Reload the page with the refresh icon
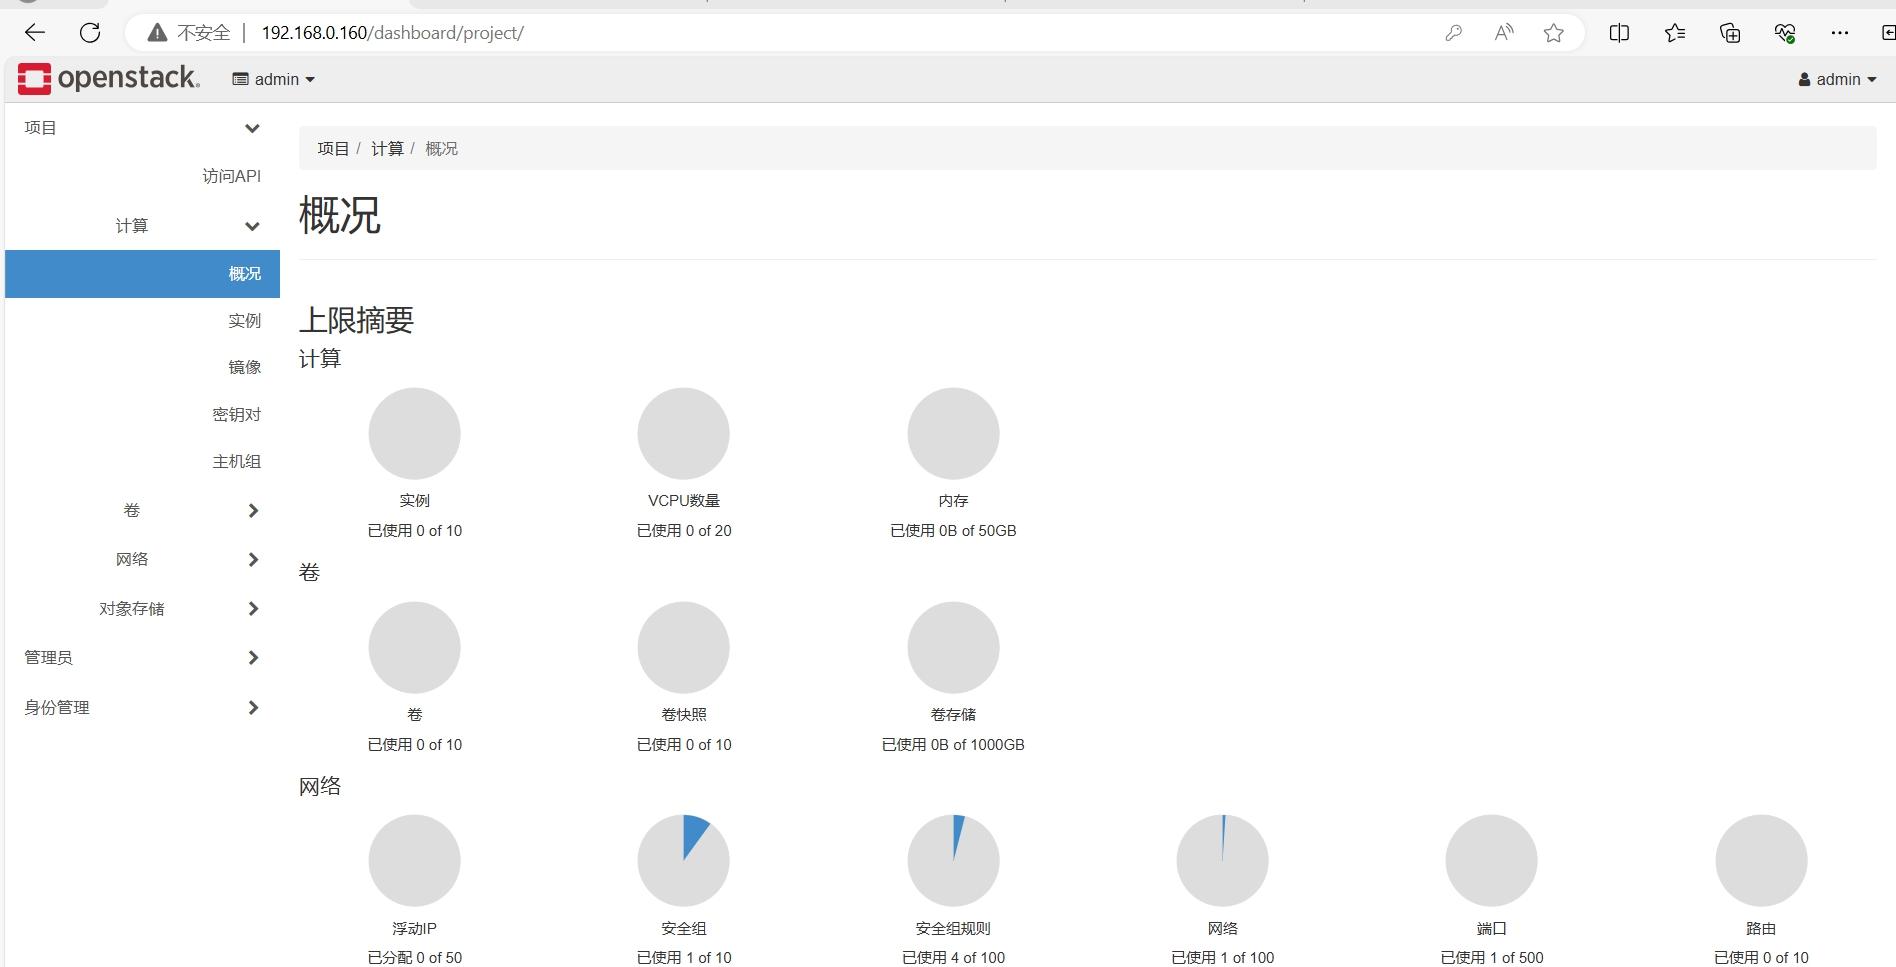The height and width of the screenshot is (967, 1896). pos(90,33)
